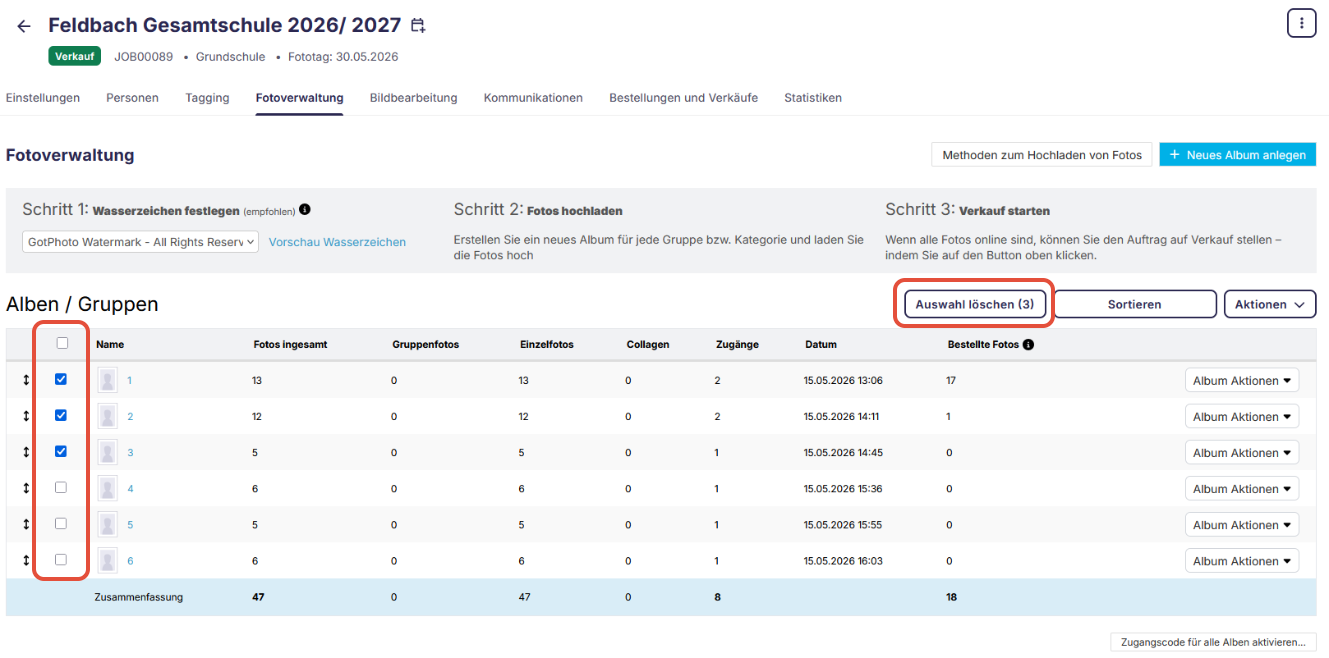
Task: Click the Zusammenfassung row label
Action: coord(139,597)
